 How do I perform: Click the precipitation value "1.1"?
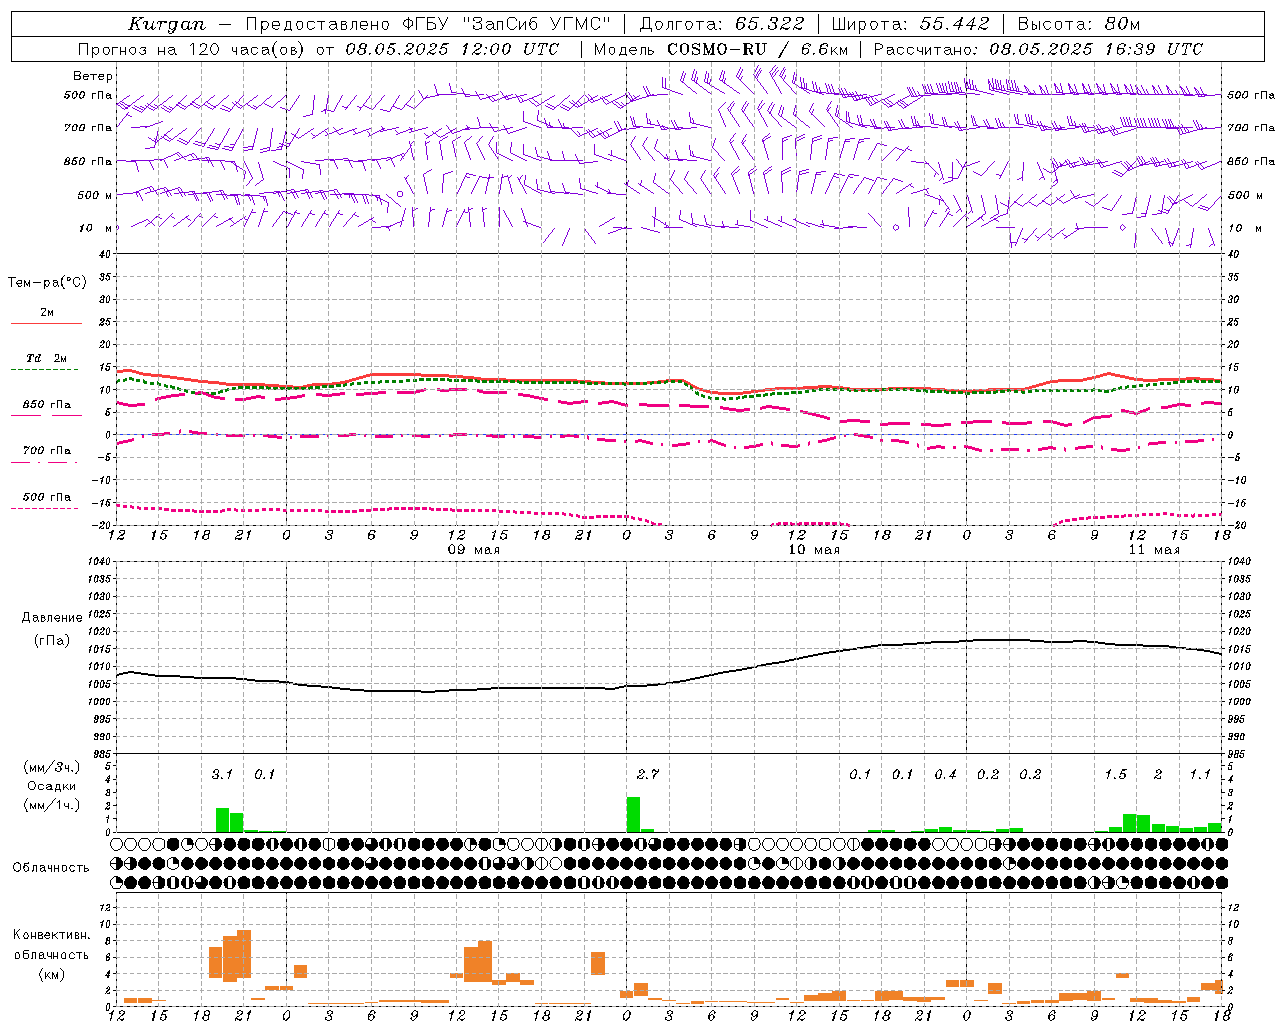coord(1200,774)
